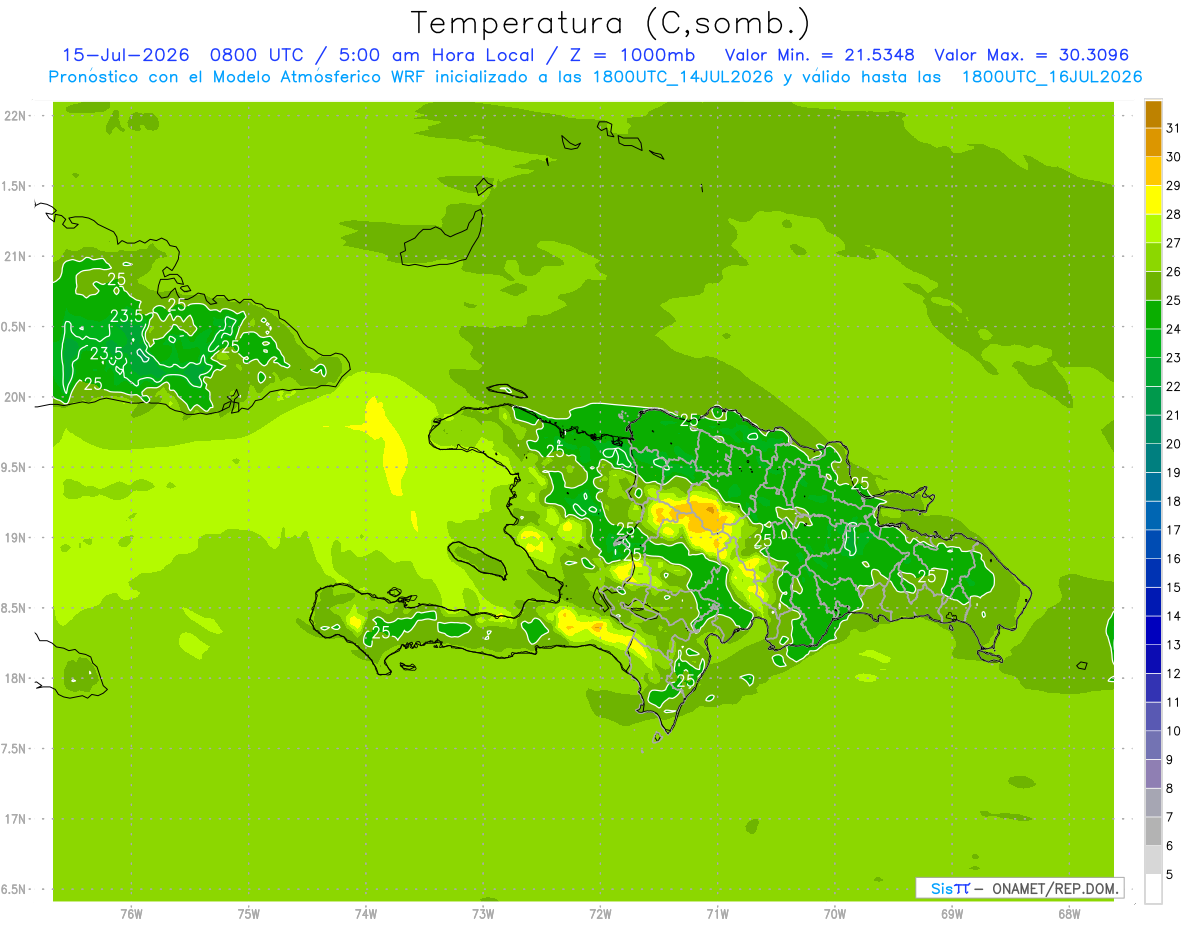Screen dimensions: 1200x927
Task: Click the orange legend swatch between 30 and 31
Action: [x=1153, y=142]
